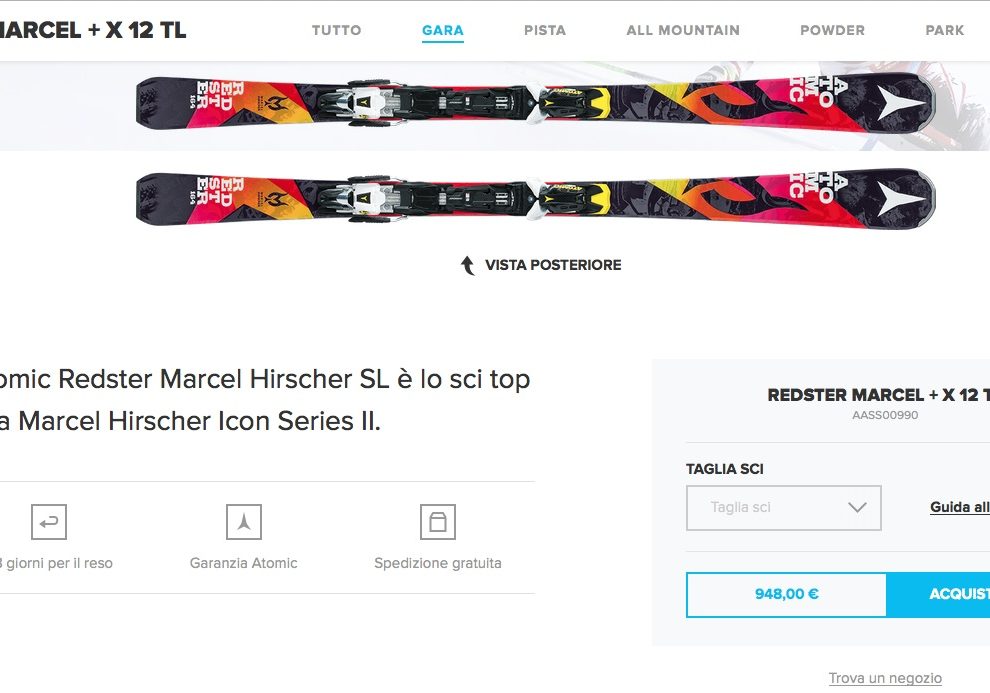Image resolution: width=990 pixels, height=693 pixels.
Task: Click the return policy arrow icon
Action: [x=49, y=521]
